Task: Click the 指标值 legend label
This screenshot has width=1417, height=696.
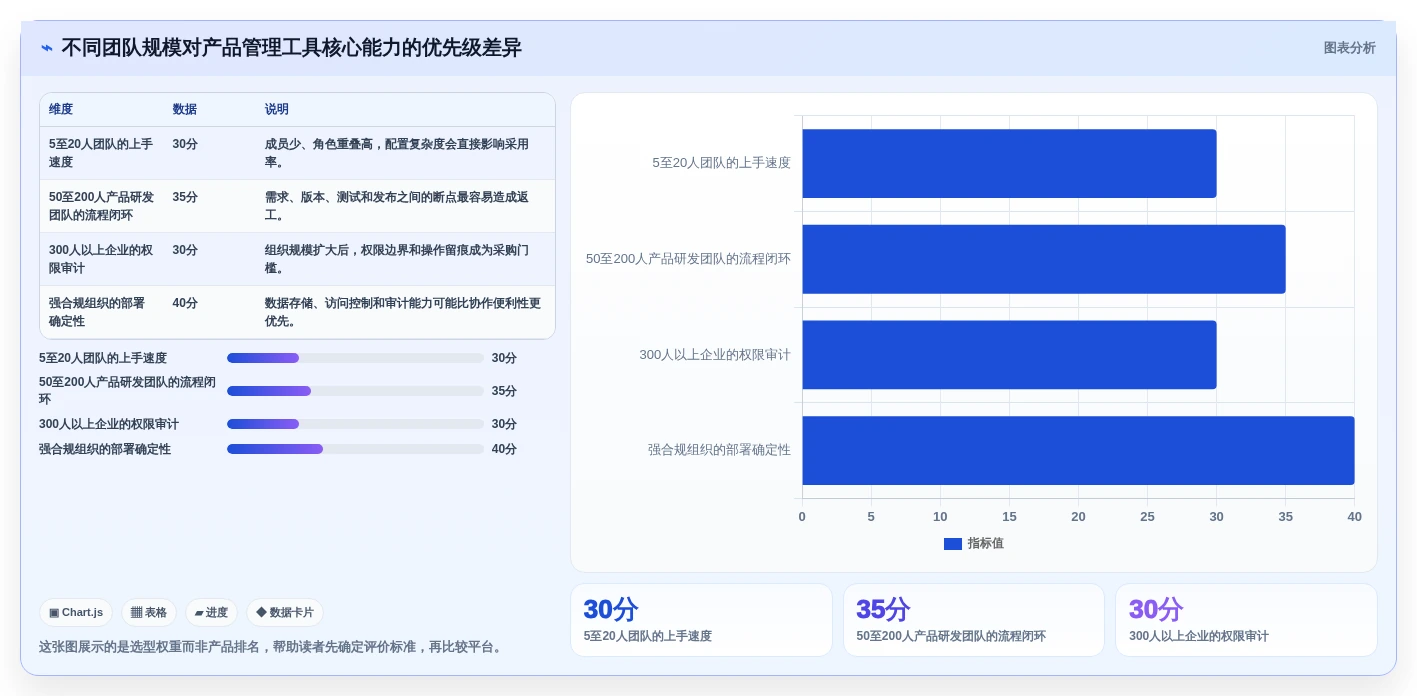Action: tap(985, 544)
